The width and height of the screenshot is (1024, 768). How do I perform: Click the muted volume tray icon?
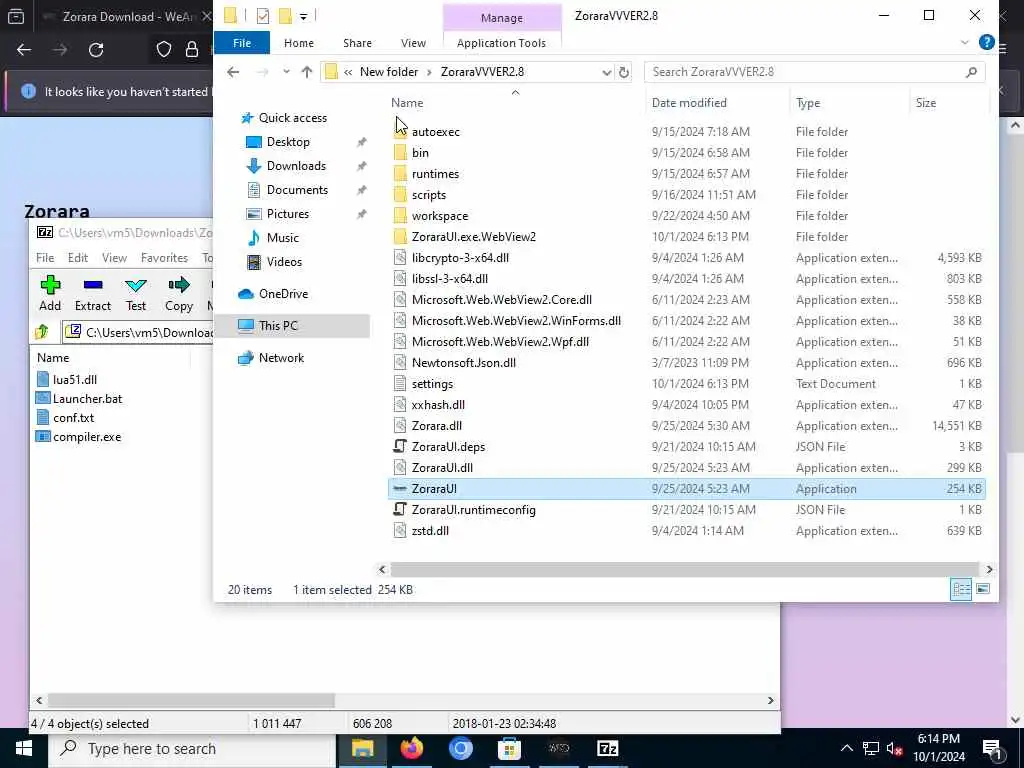[895, 749]
